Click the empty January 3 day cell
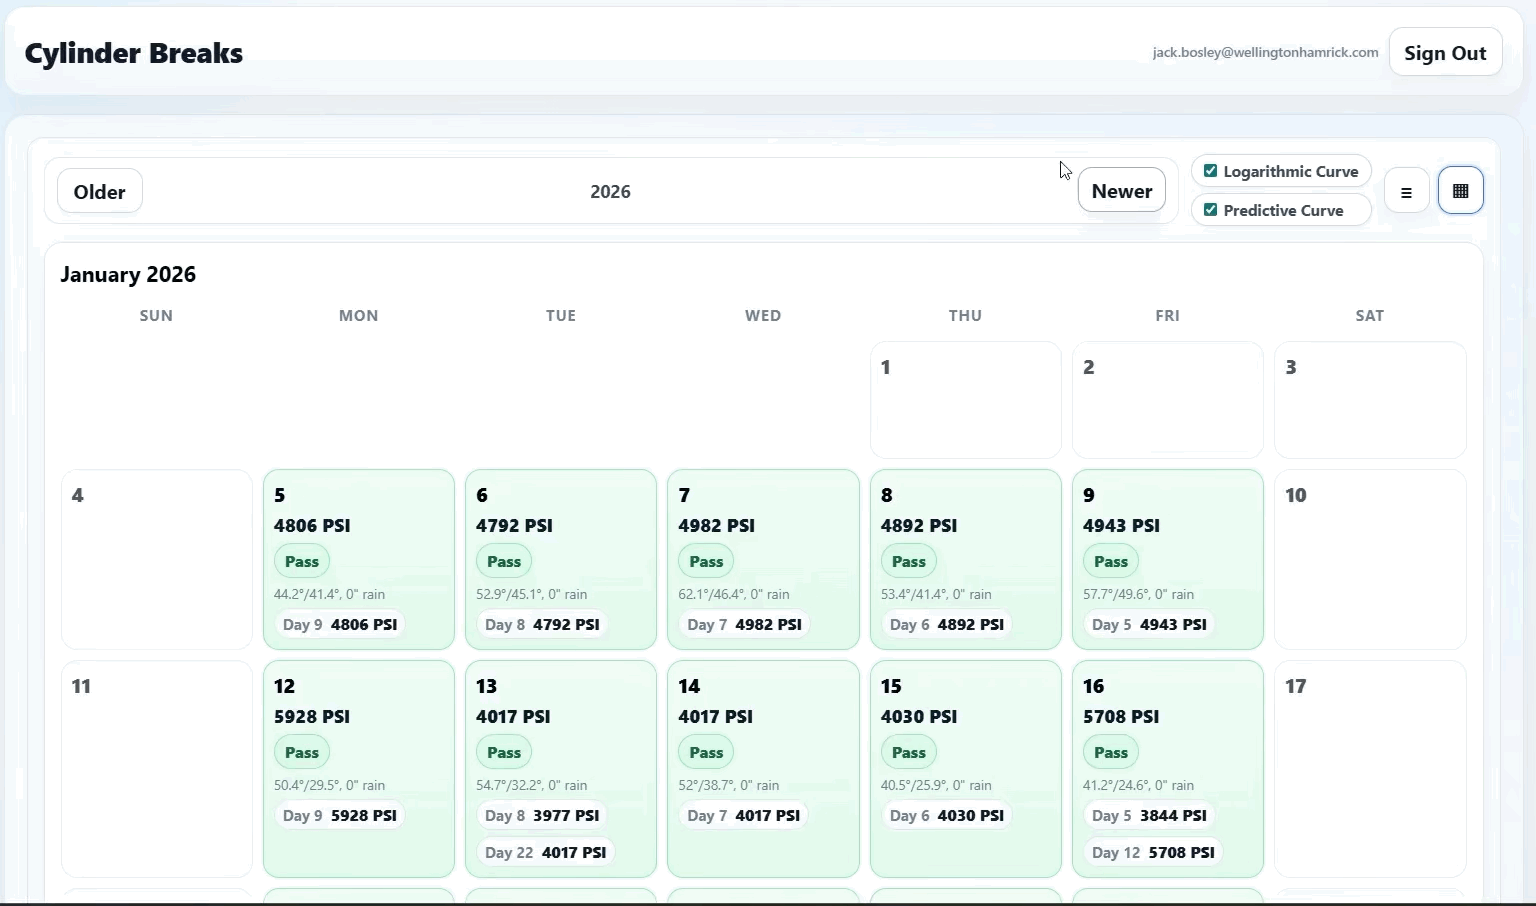The image size is (1536, 906). [x=1370, y=400]
